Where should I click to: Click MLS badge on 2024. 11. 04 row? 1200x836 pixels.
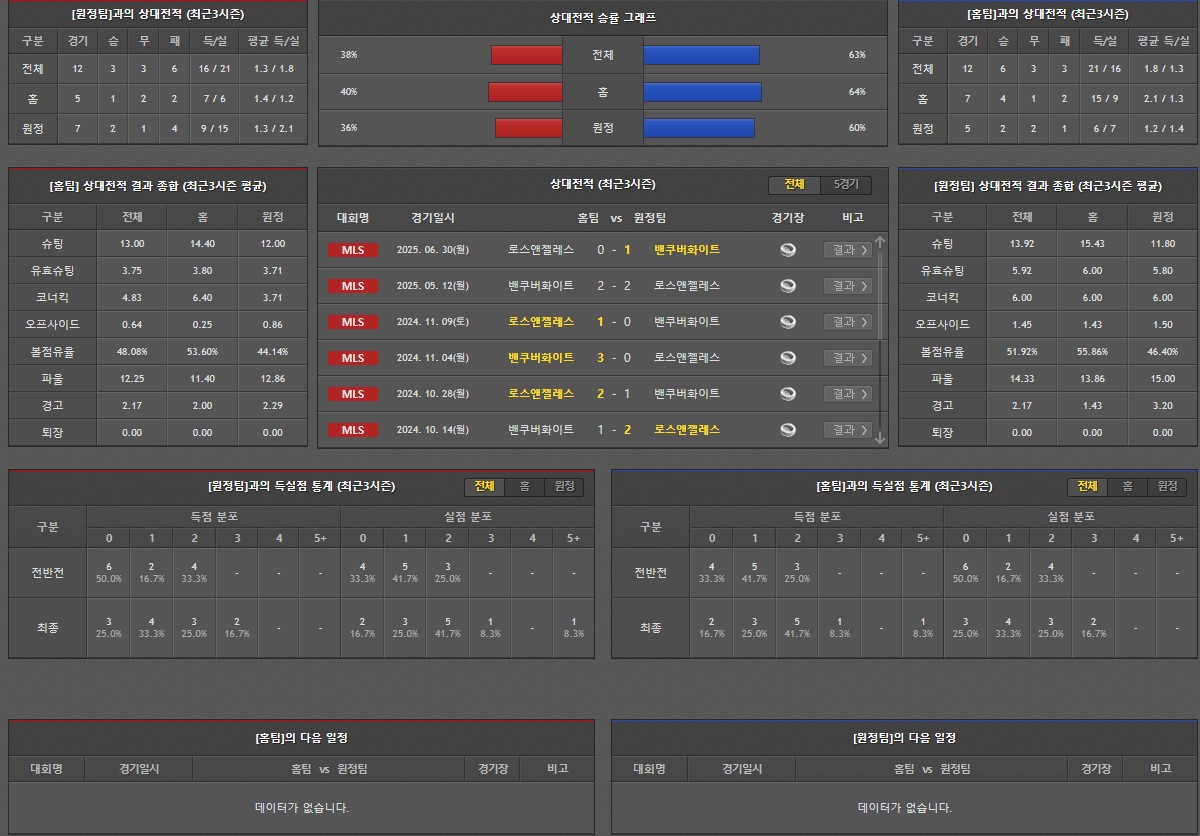click(353, 358)
